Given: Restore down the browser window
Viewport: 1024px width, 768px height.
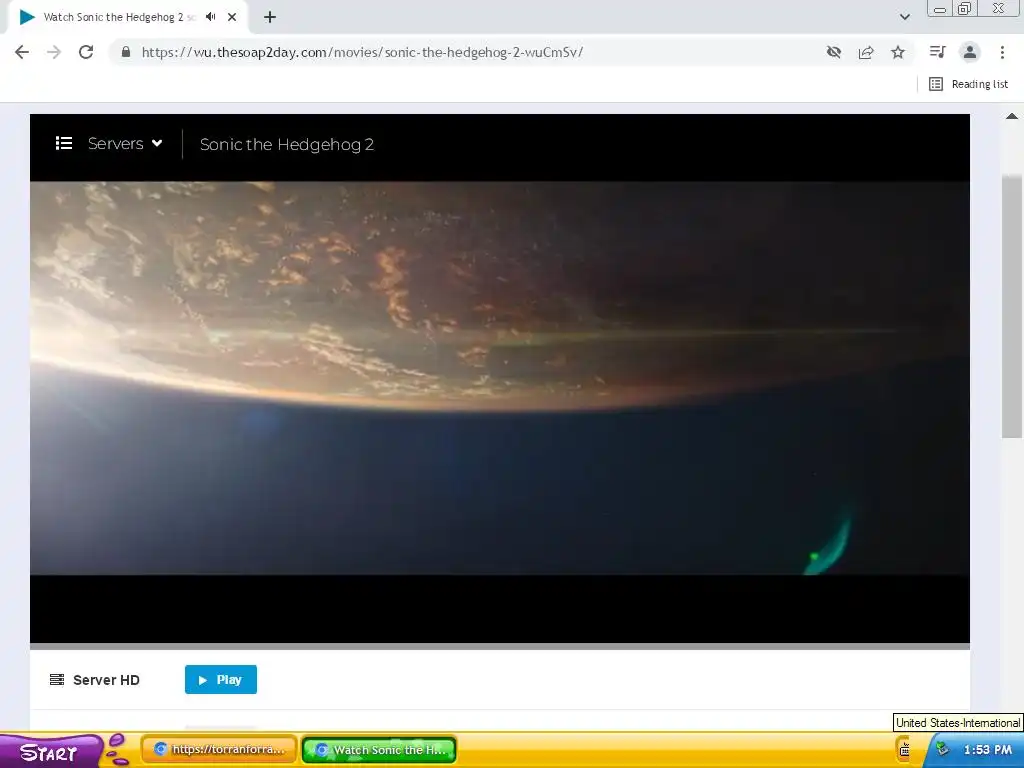Looking at the screenshot, I should click(x=965, y=8).
